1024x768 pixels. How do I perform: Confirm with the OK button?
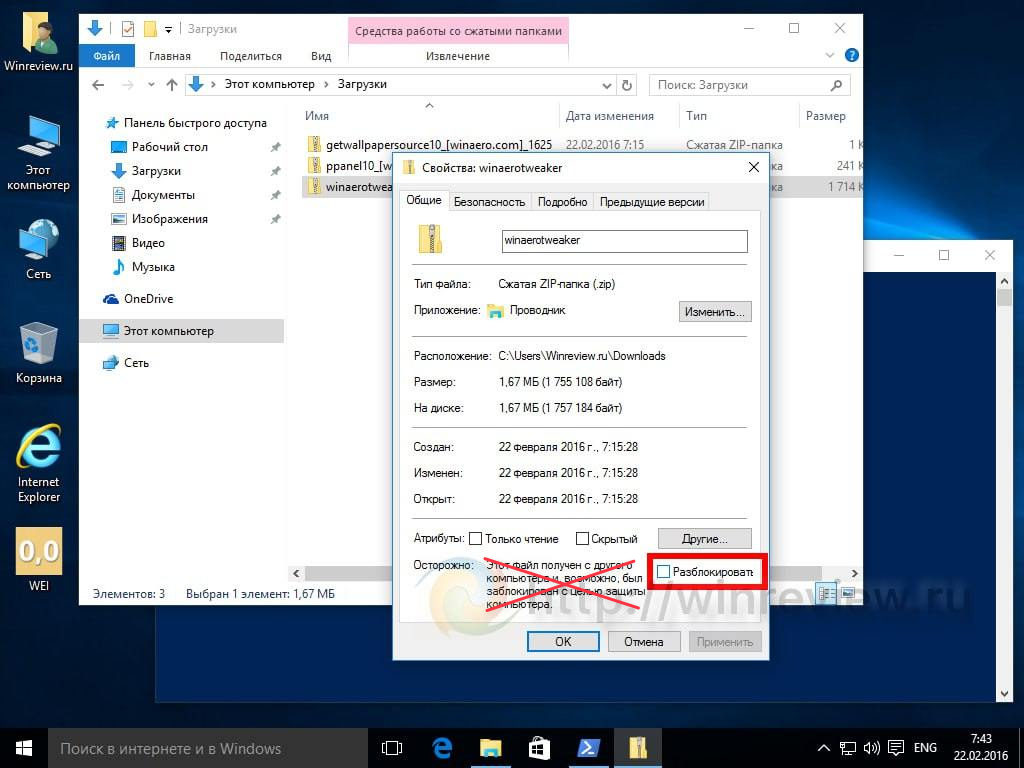click(x=563, y=641)
